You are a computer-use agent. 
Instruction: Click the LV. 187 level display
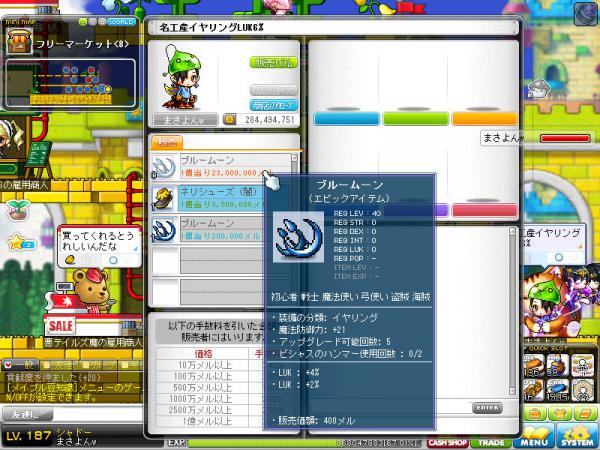coord(29,435)
